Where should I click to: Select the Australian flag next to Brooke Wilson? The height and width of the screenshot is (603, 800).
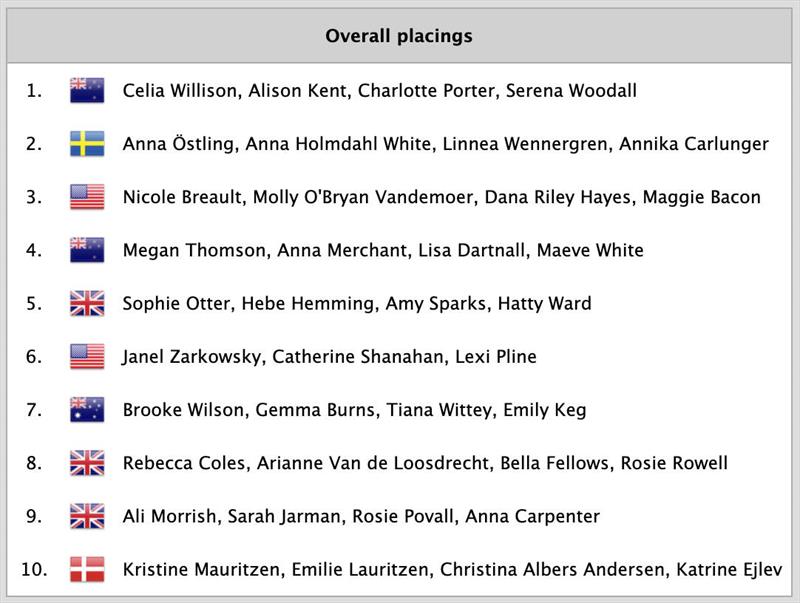(x=87, y=410)
